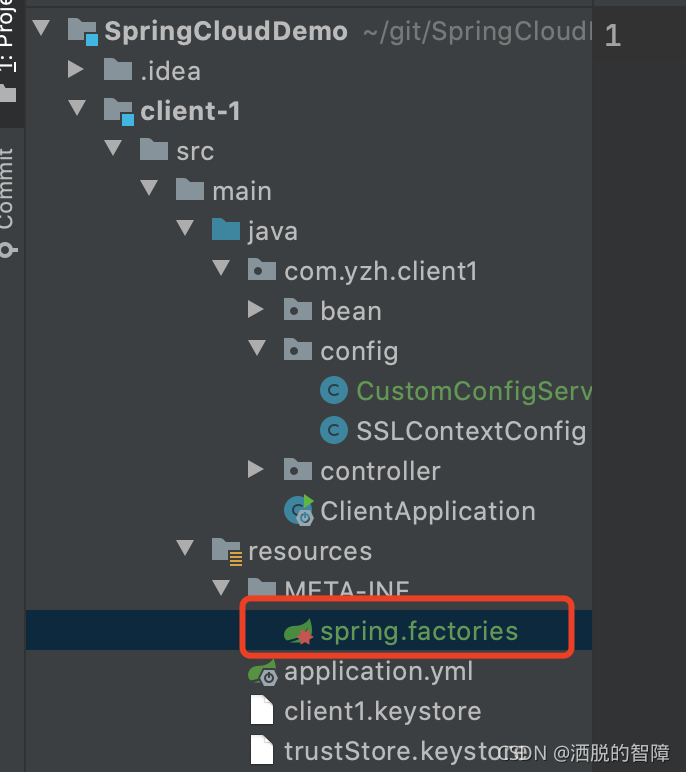Image resolution: width=686 pixels, height=772 pixels.
Task: Click the controller package icon
Action: pyautogui.click(x=297, y=469)
